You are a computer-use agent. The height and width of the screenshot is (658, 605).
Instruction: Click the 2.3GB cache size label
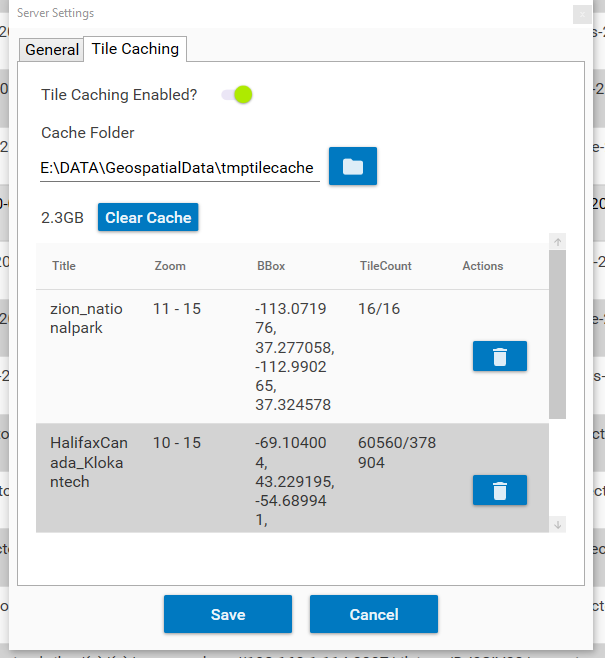pos(62,218)
